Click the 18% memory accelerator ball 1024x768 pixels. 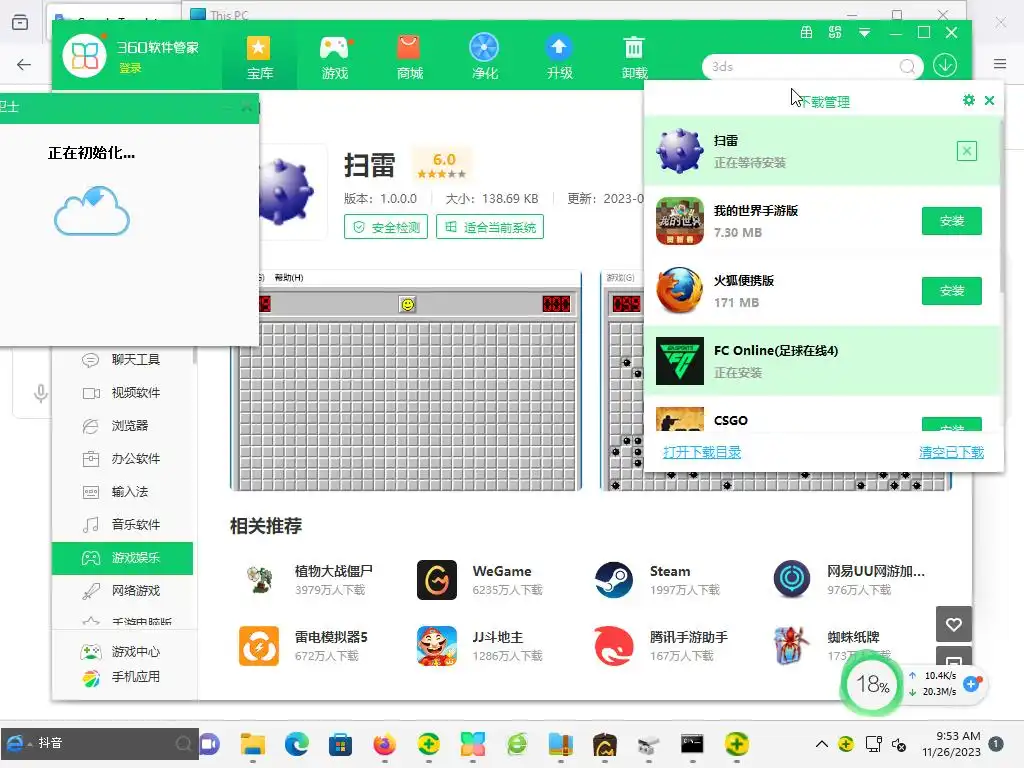point(872,684)
